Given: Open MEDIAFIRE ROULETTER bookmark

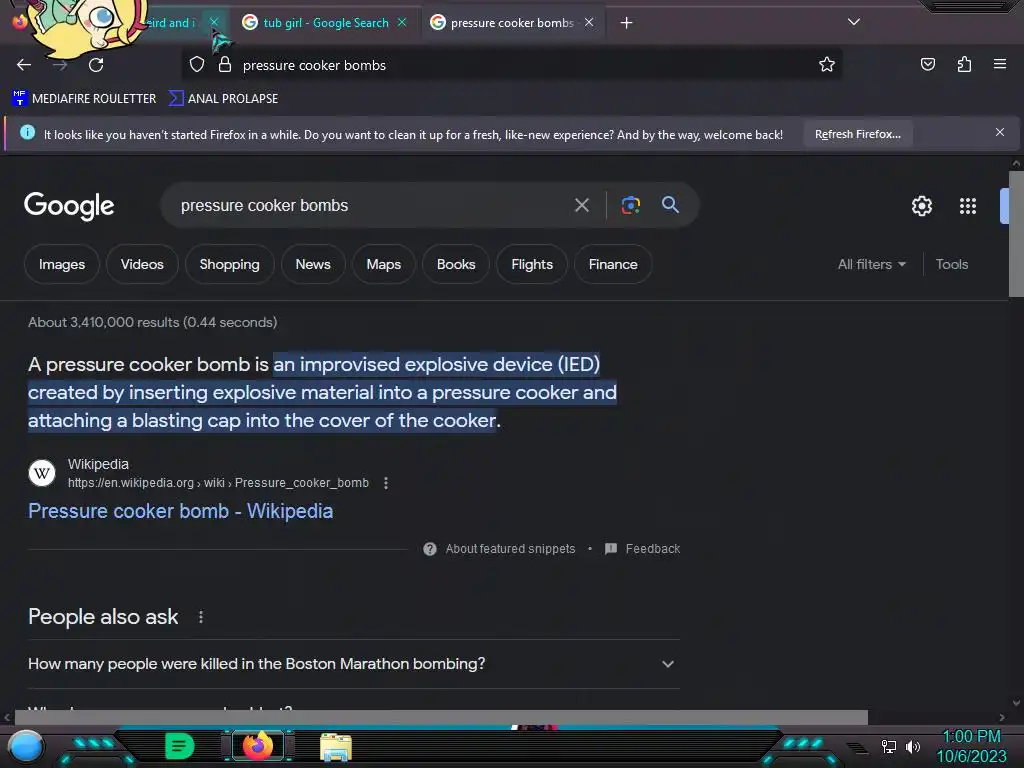Looking at the screenshot, I should [85, 99].
